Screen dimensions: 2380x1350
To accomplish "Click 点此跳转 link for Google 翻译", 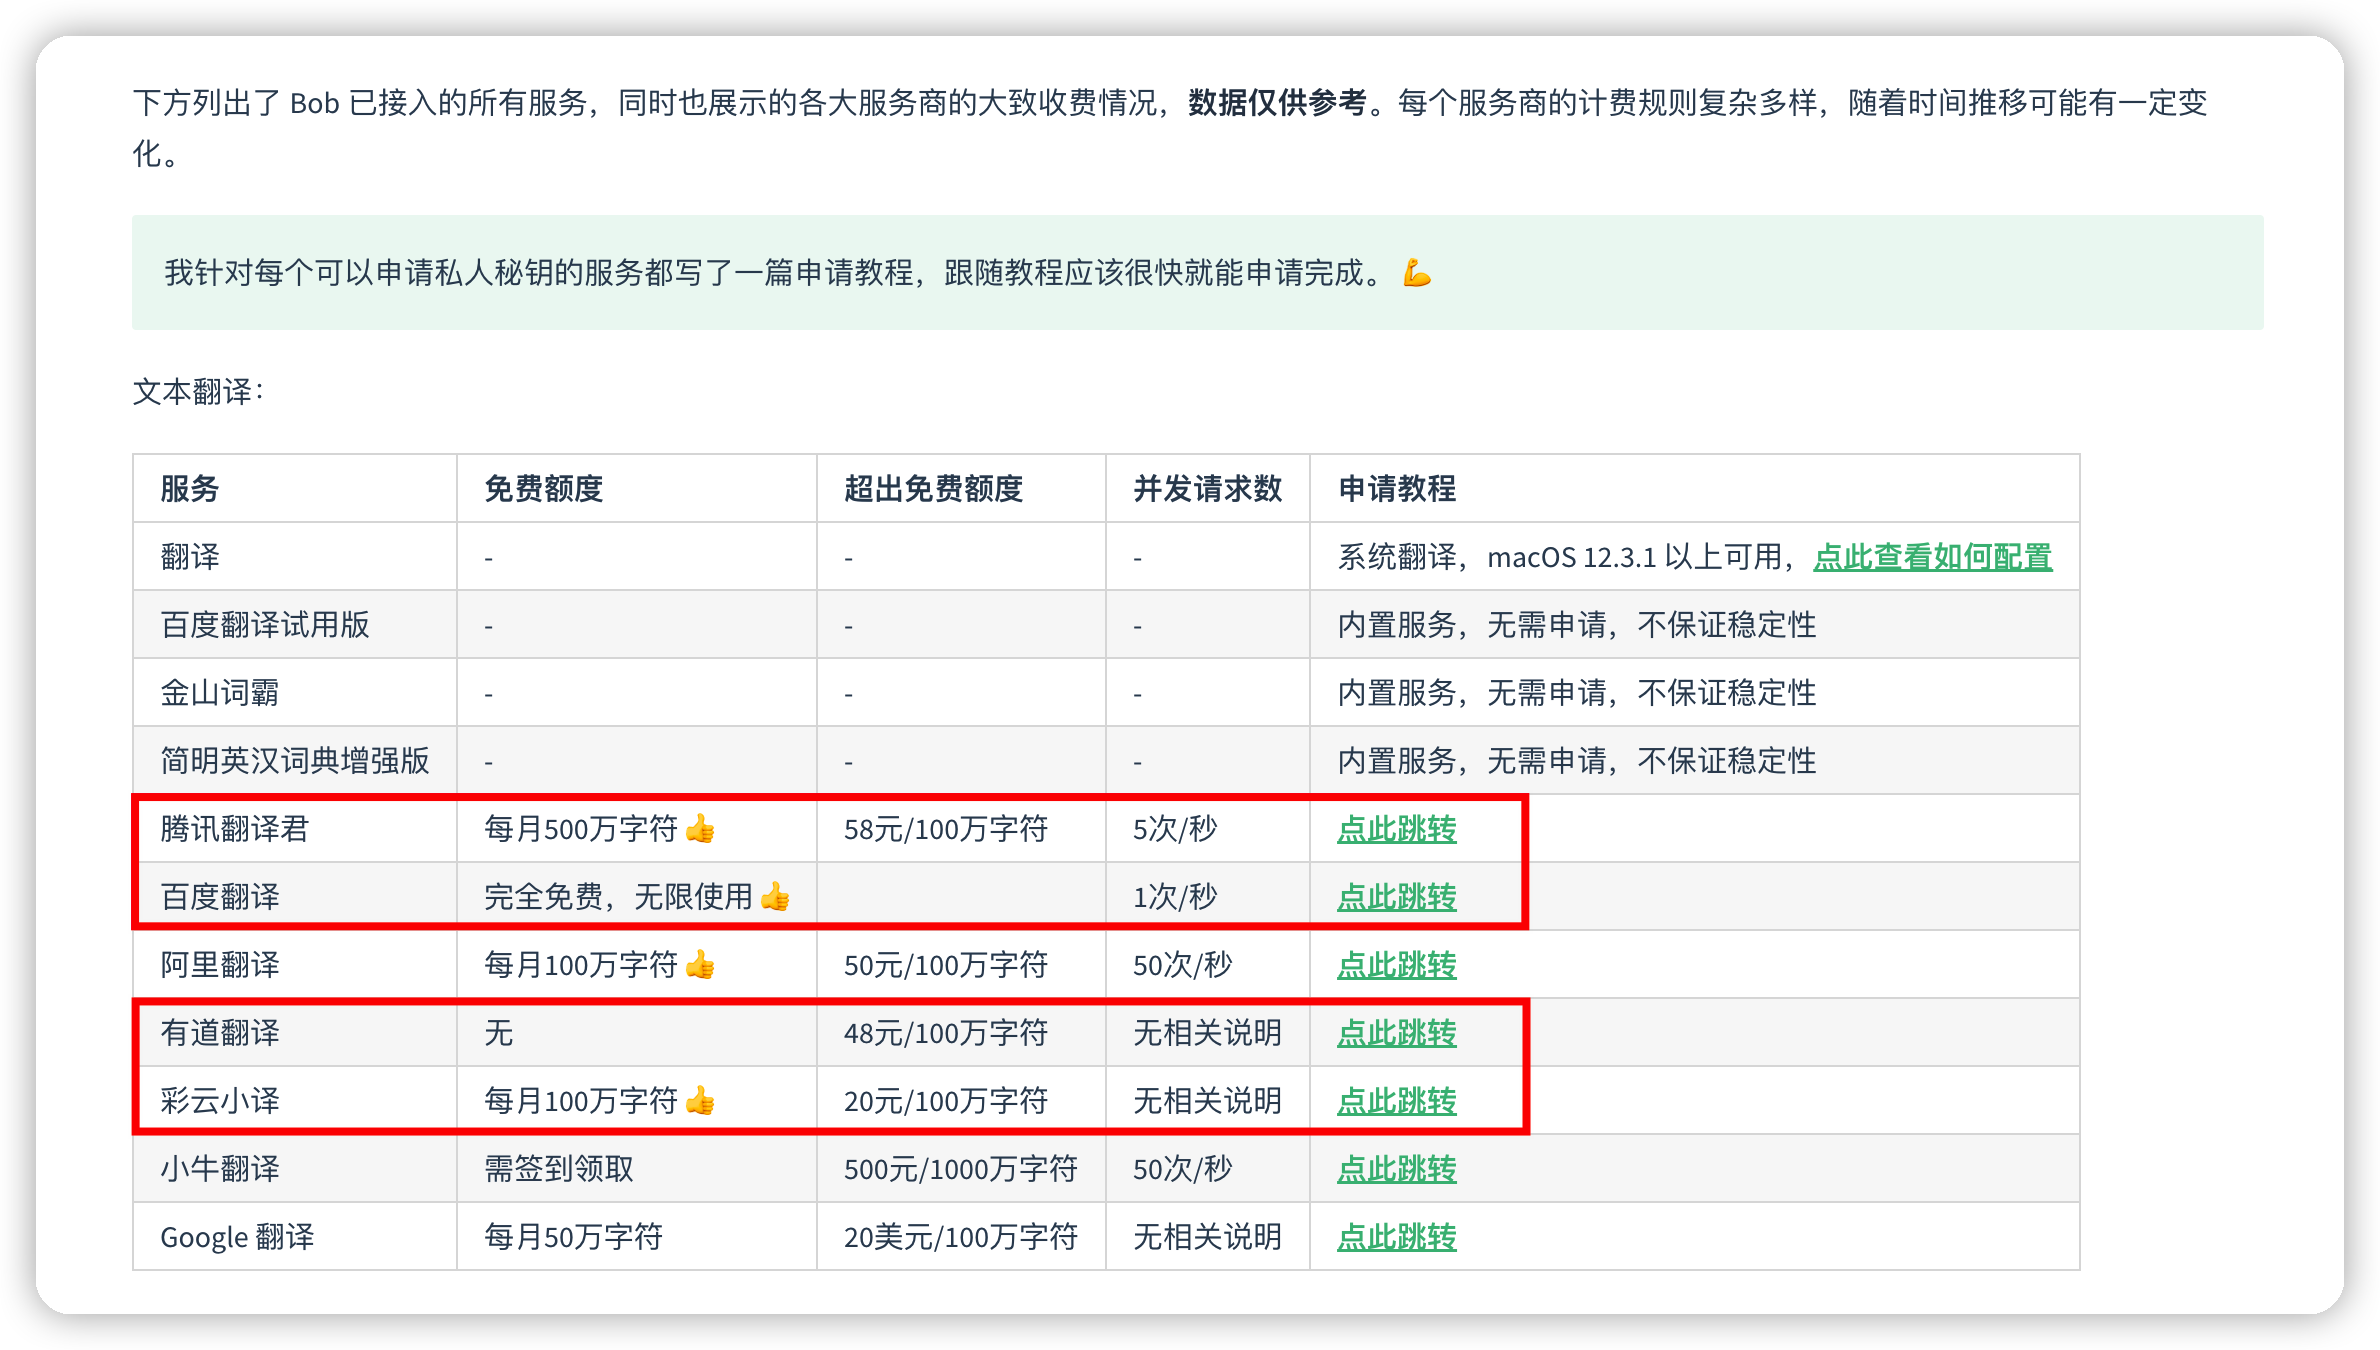I will tap(1396, 1237).
